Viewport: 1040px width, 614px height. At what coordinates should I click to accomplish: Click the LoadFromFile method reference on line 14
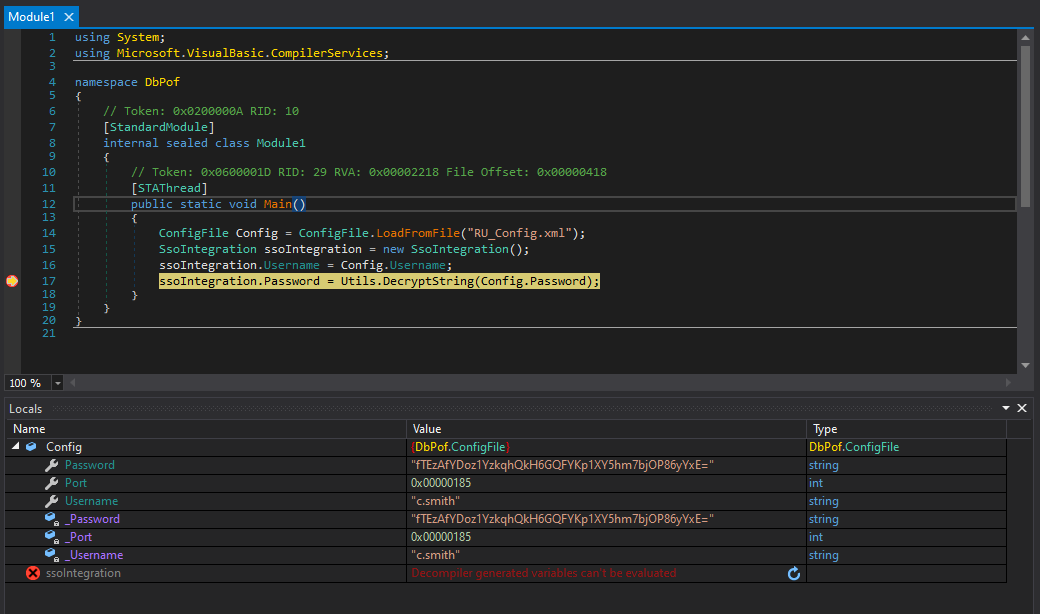point(418,233)
